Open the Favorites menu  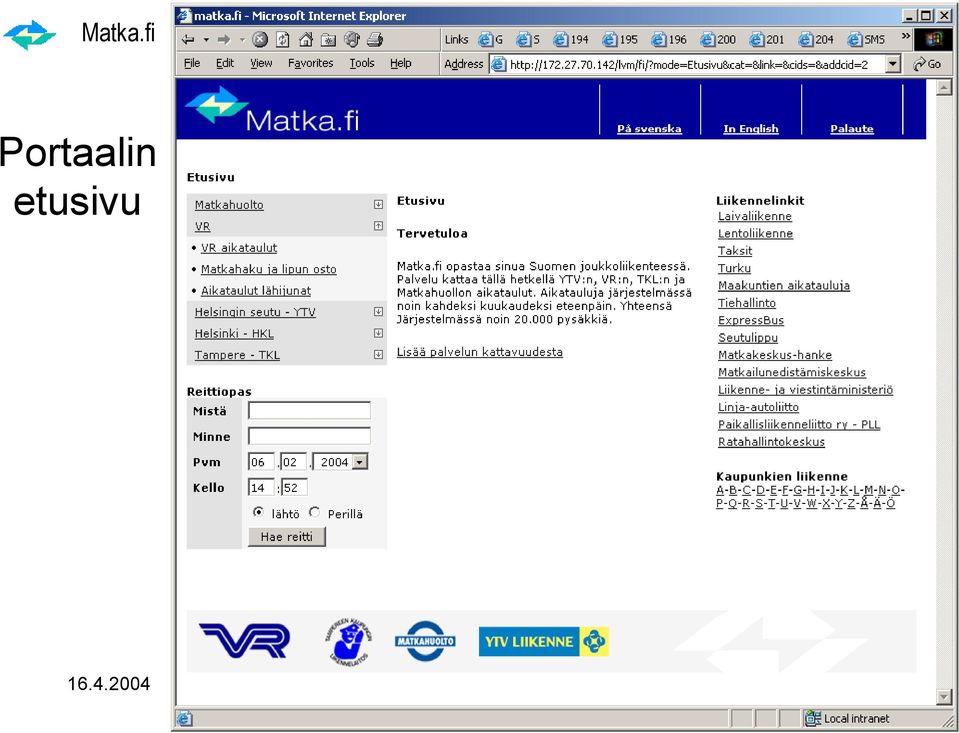pyautogui.click(x=311, y=63)
